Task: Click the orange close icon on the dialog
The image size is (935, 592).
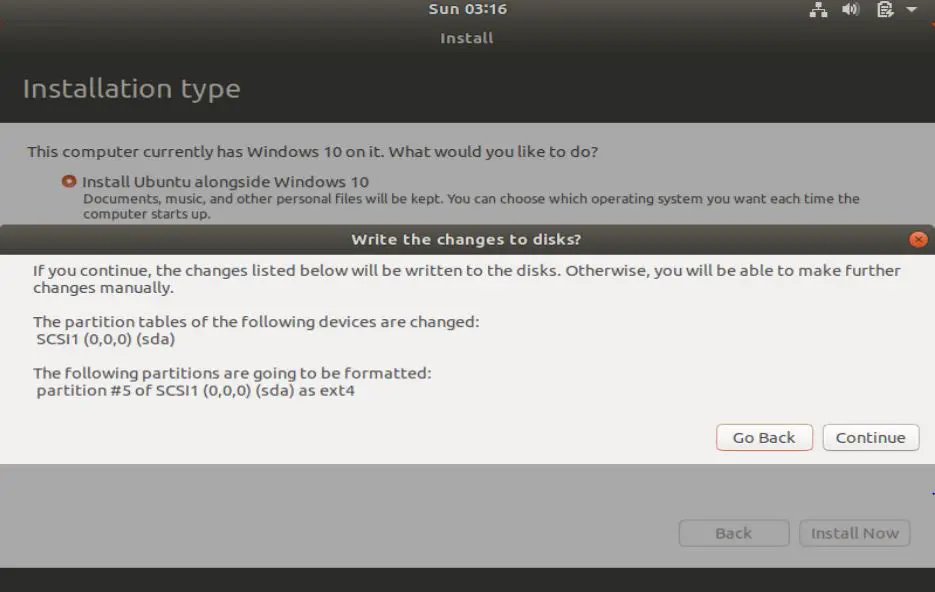Action: click(917, 239)
